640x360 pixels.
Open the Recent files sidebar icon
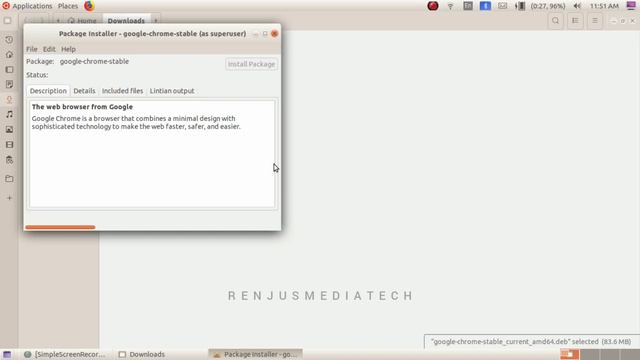(x=9, y=40)
